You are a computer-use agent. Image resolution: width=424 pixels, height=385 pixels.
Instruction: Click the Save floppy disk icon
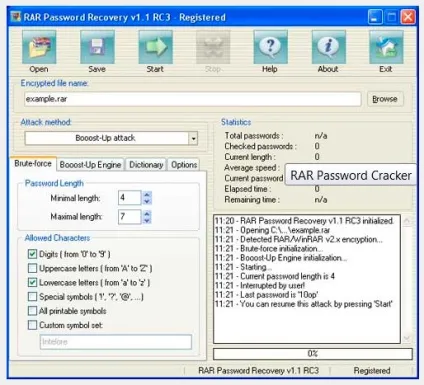click(x=97, y=47)
